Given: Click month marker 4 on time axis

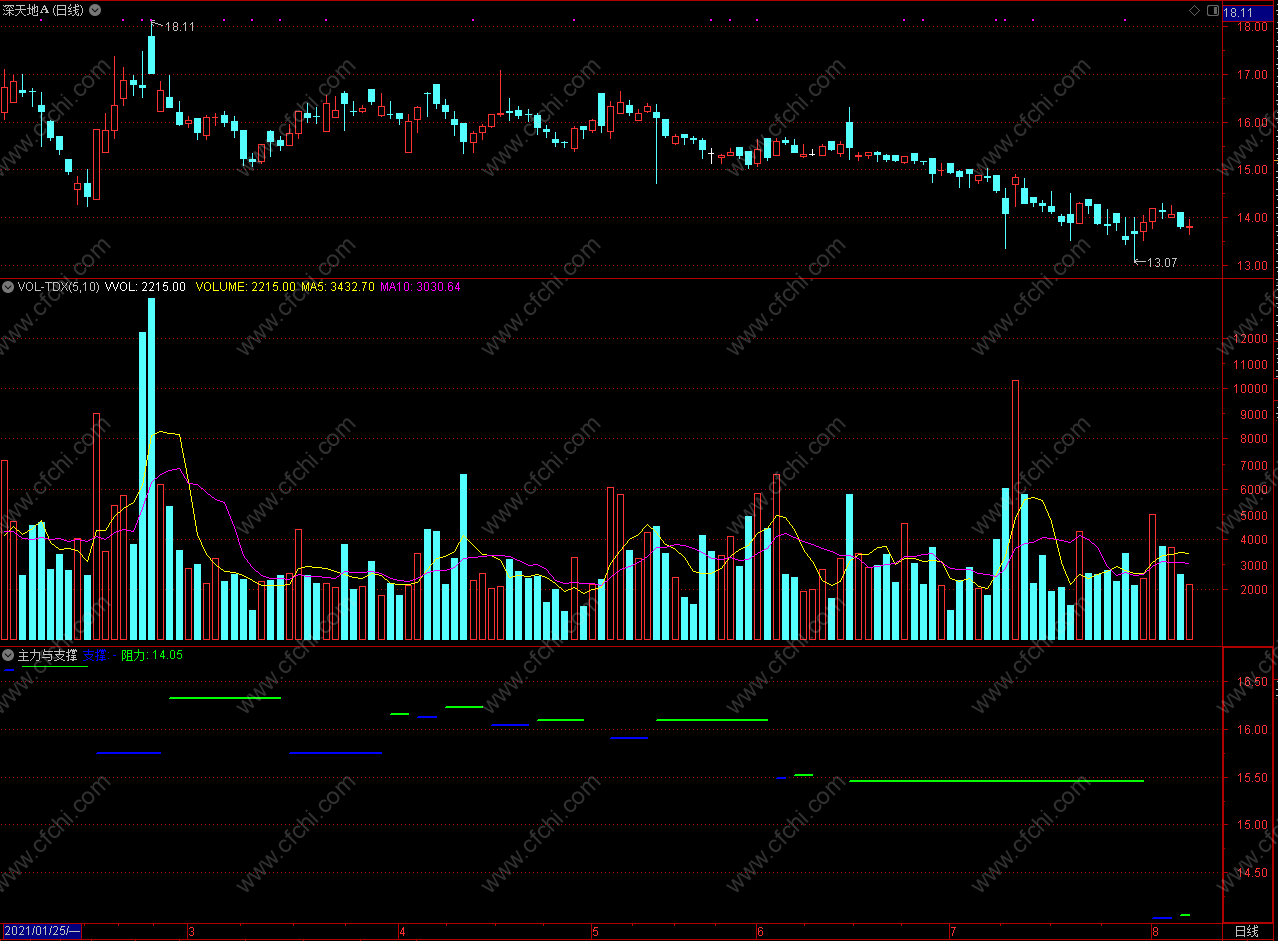Looking at the screenshot, I should (x=402, y=931).
